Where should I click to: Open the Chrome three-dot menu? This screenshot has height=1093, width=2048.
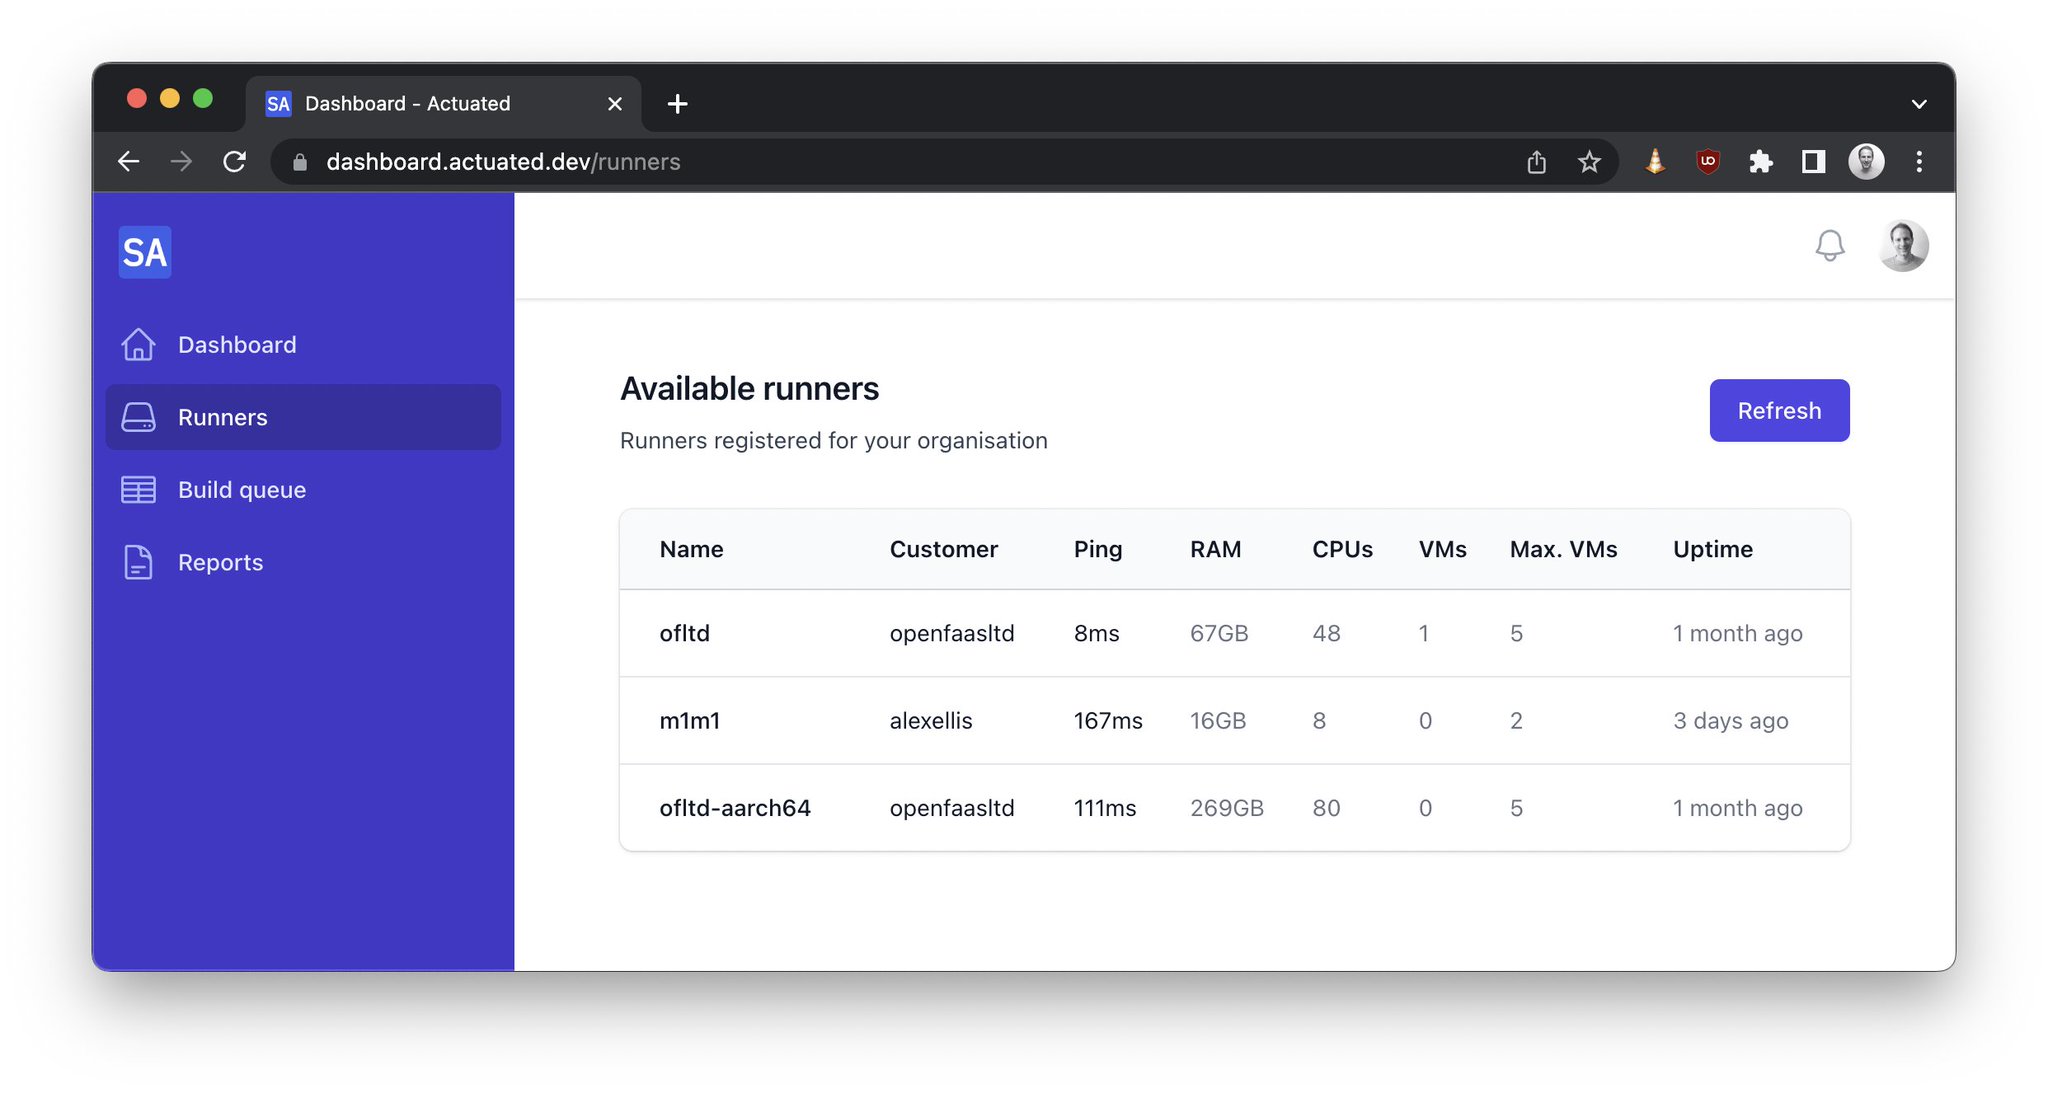tap(1919, 161)
